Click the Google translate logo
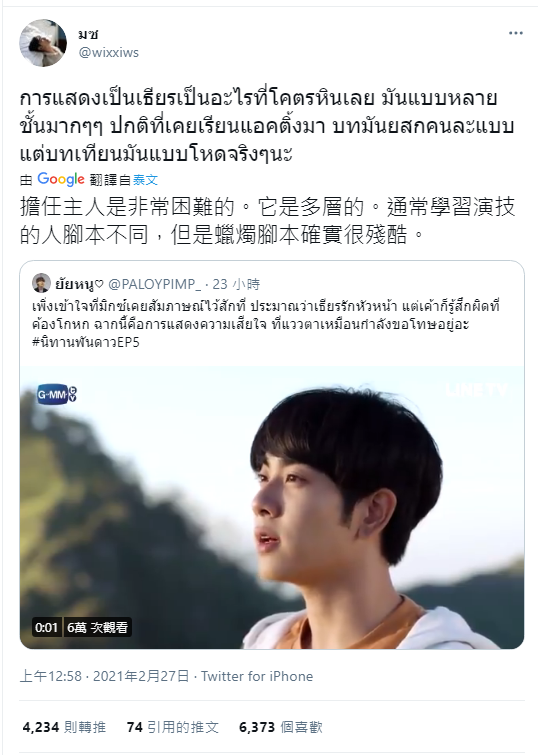 click(61, 179)
